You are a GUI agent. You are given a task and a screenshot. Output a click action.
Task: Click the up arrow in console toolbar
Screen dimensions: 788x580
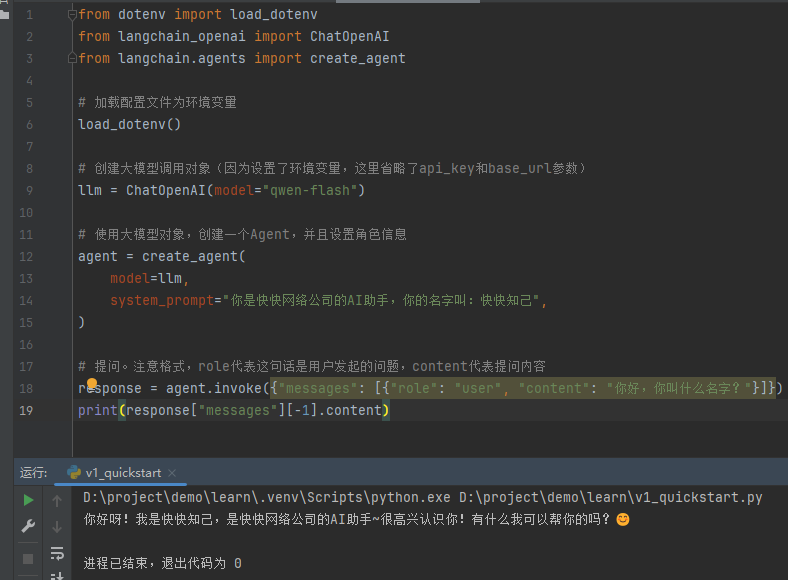57,500
